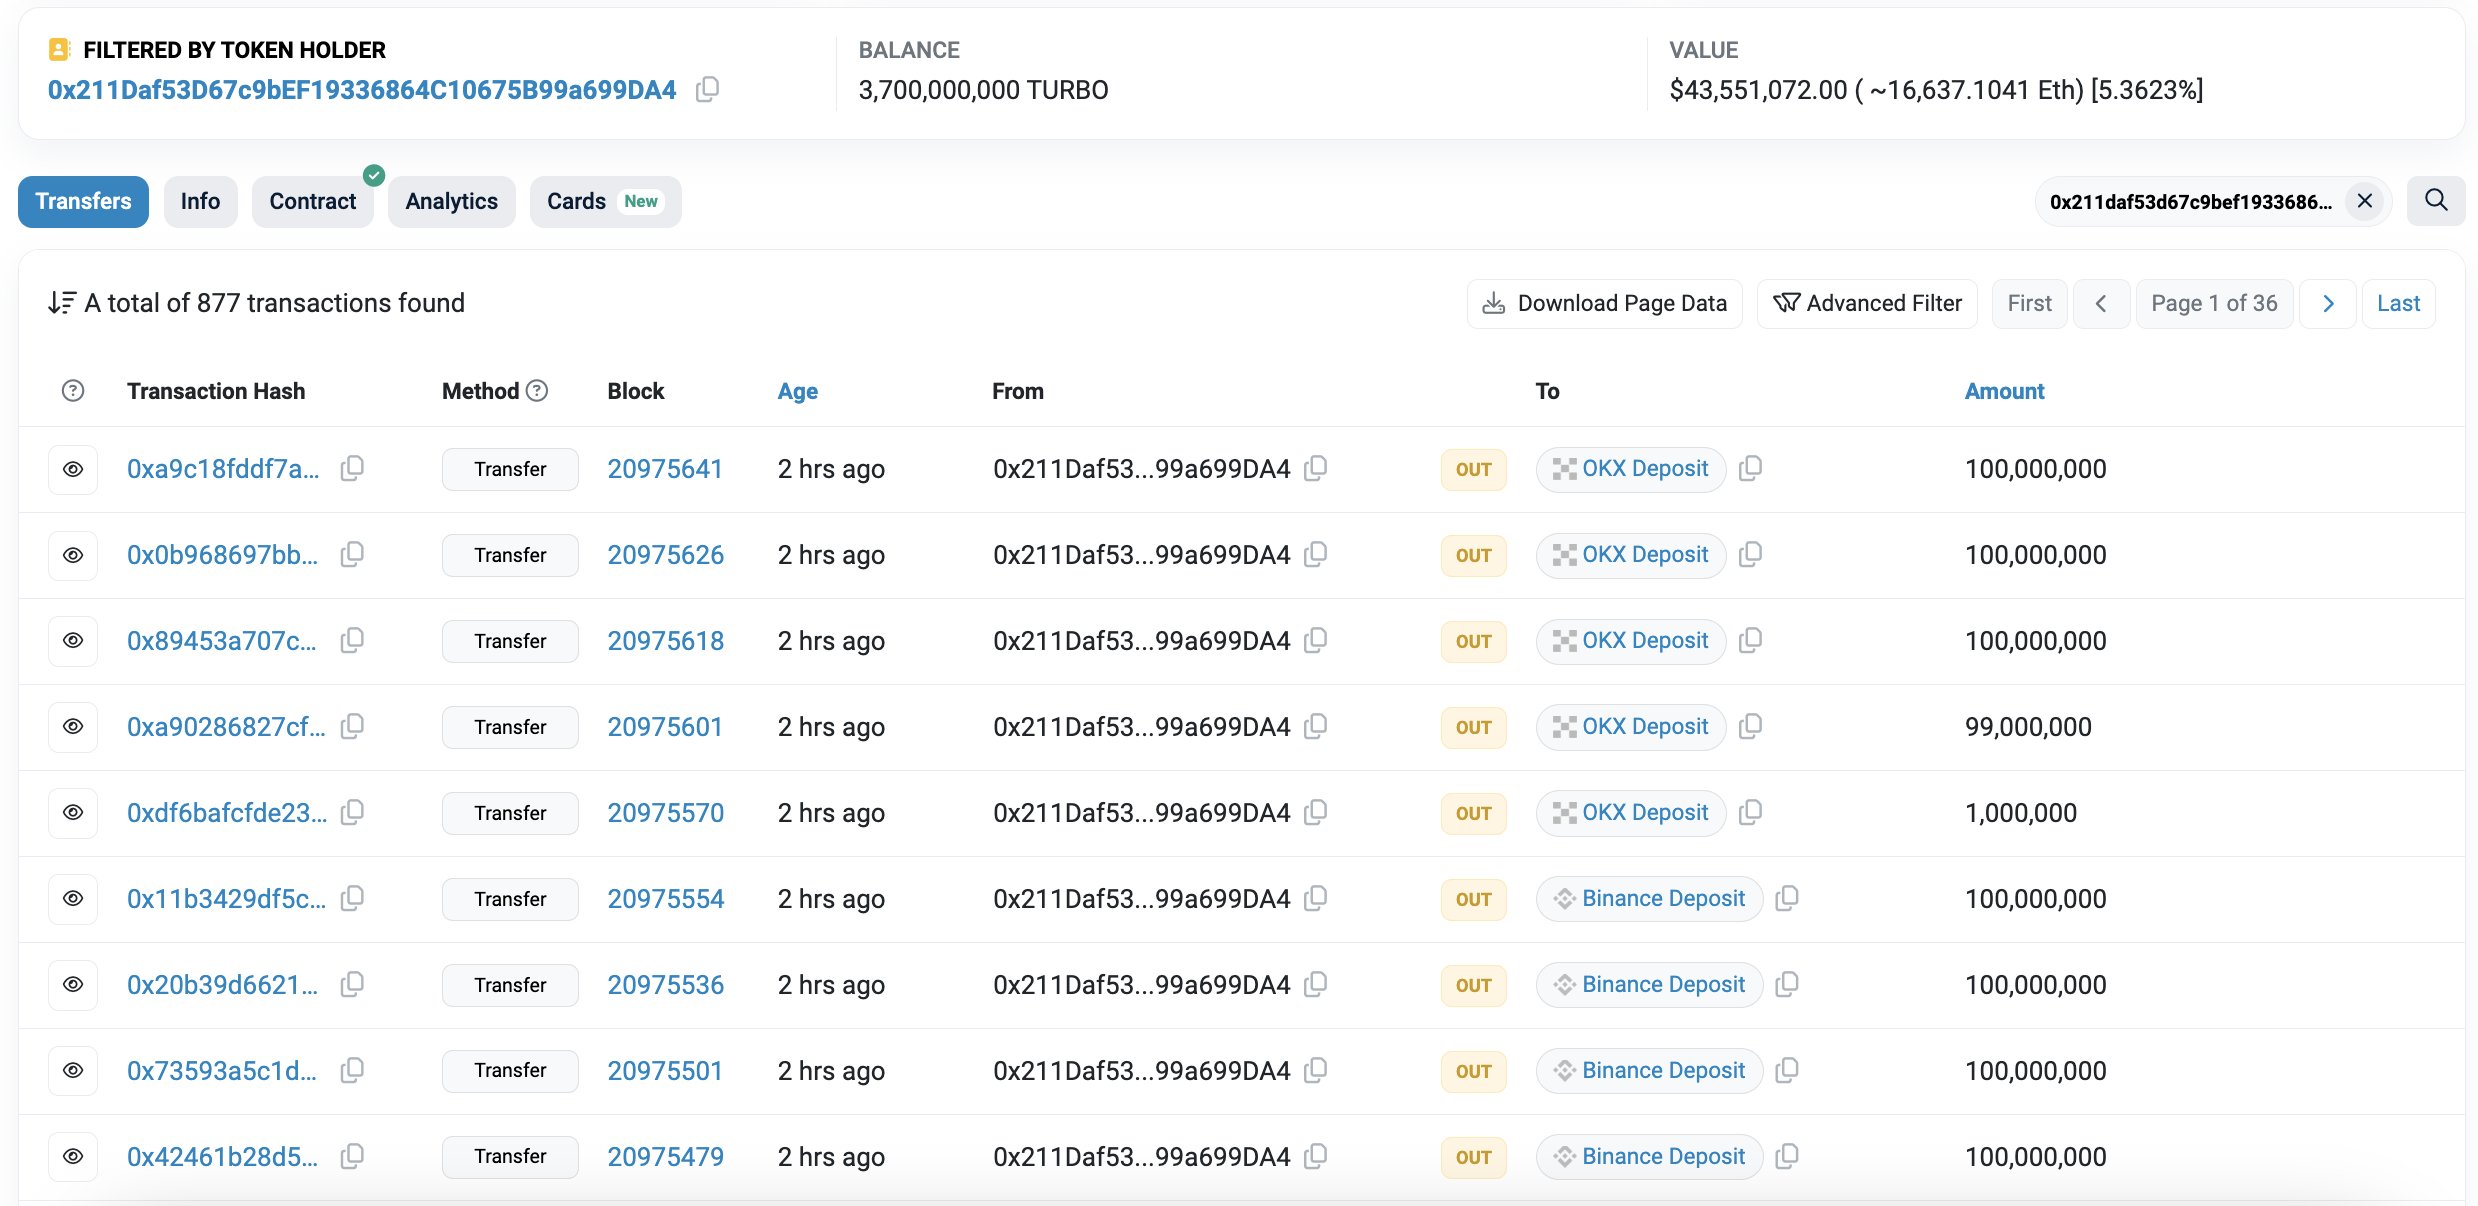The image size is (2478, 1206).
Task: Click the 99,000,000 amount value
Action: coord(2028,727)
